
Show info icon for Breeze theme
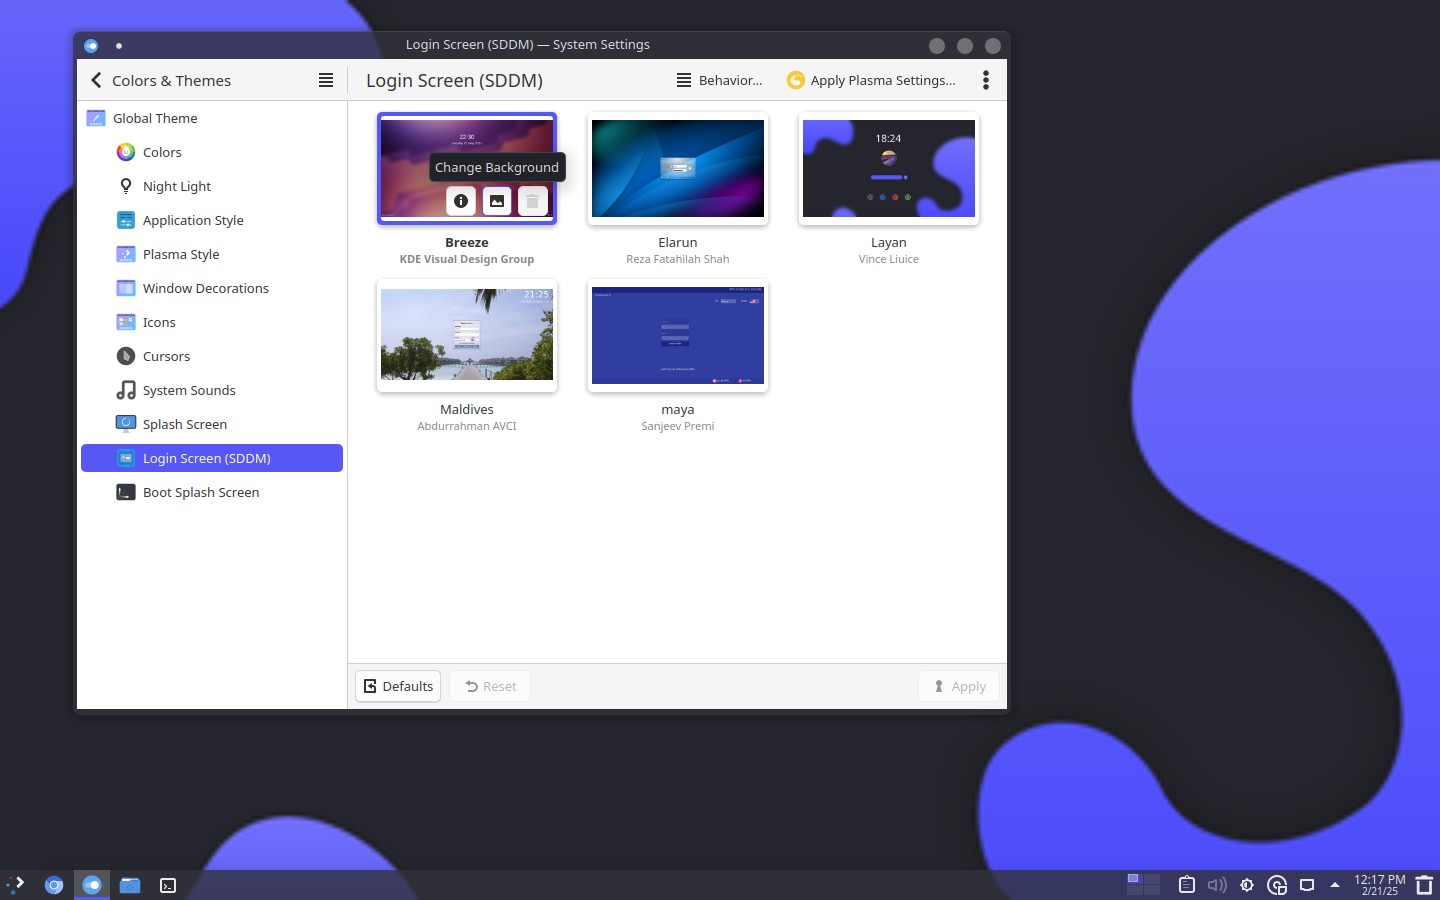pos(461,201)
